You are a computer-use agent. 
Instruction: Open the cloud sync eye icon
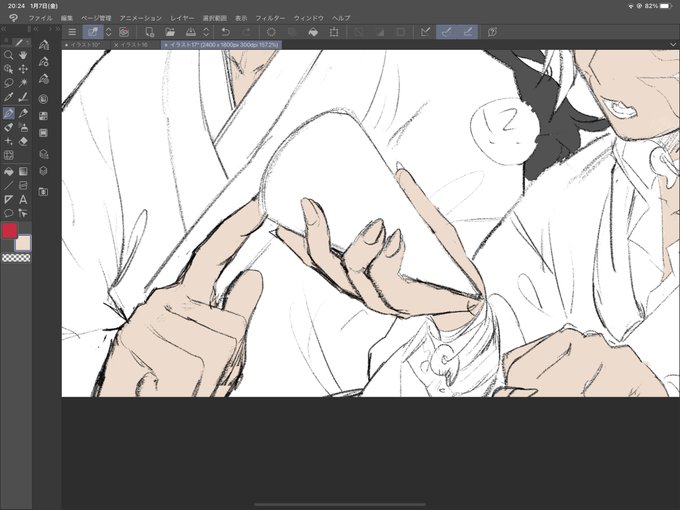[x=124, y=32]
